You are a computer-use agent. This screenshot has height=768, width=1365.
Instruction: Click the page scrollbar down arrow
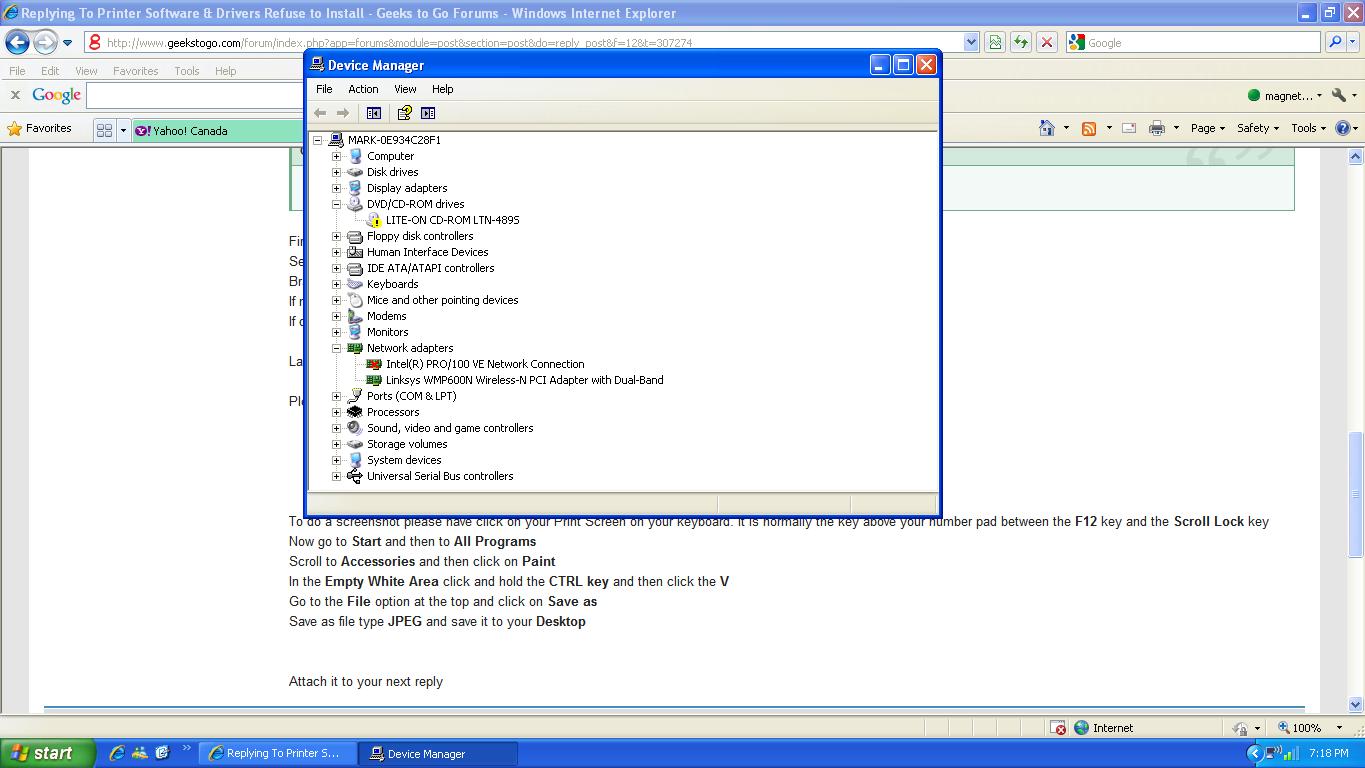coord(1356,705)
